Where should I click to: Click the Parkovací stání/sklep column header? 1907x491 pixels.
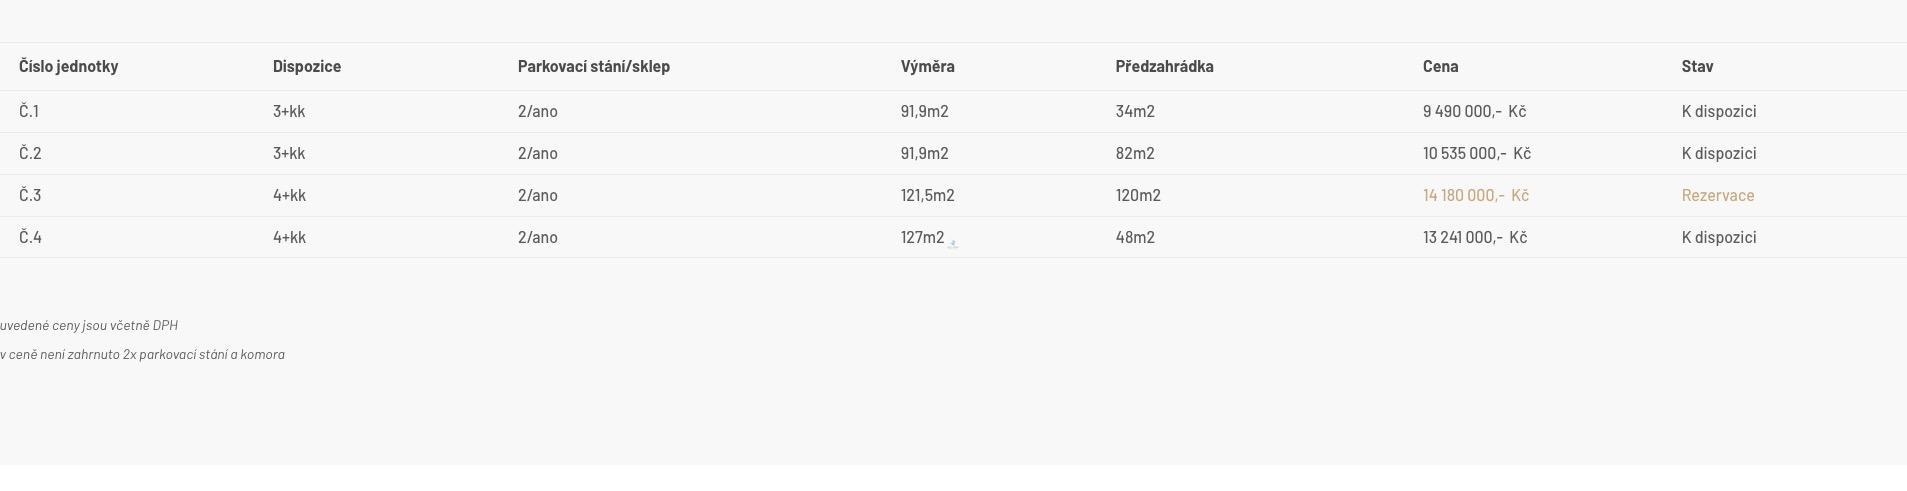tap(594, 66)
